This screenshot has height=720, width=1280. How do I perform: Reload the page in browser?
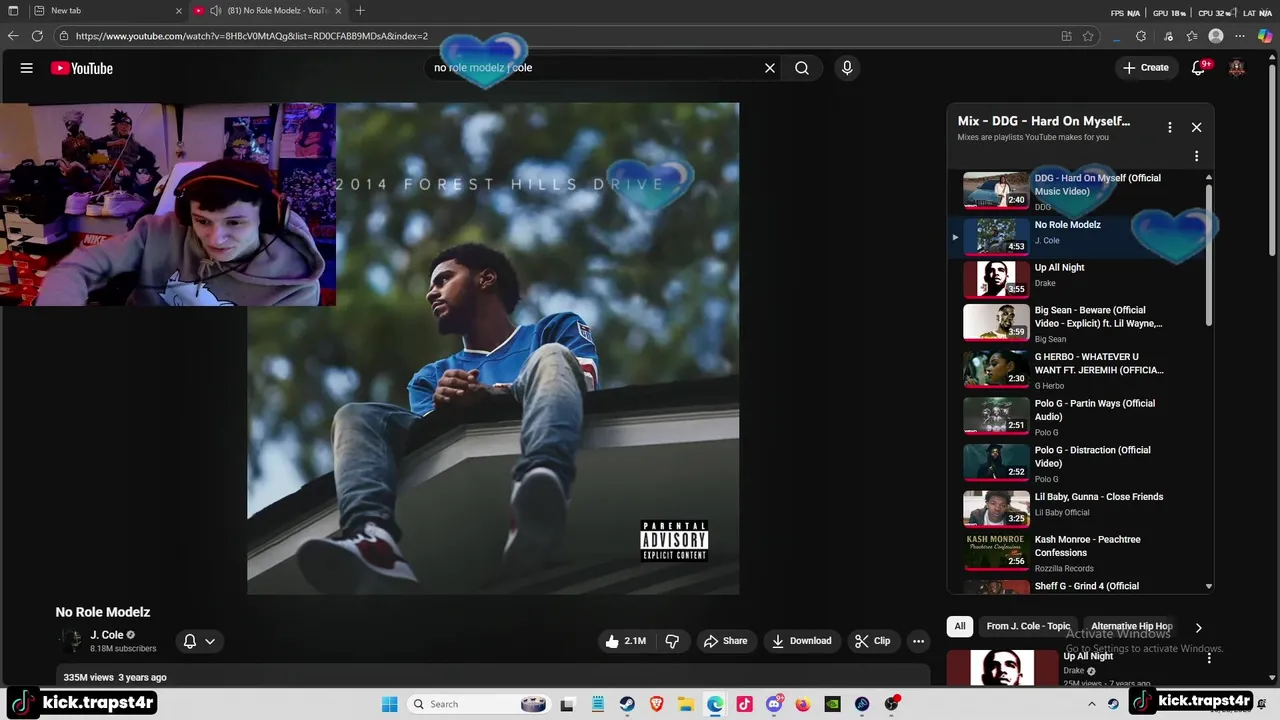(37, 36)
